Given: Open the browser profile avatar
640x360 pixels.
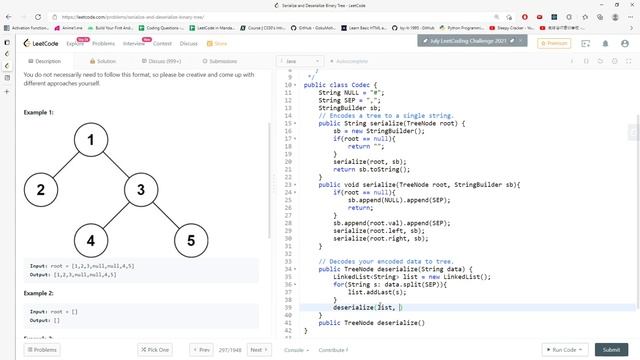Looking at the screenshot, I should (x=615, y=17).
